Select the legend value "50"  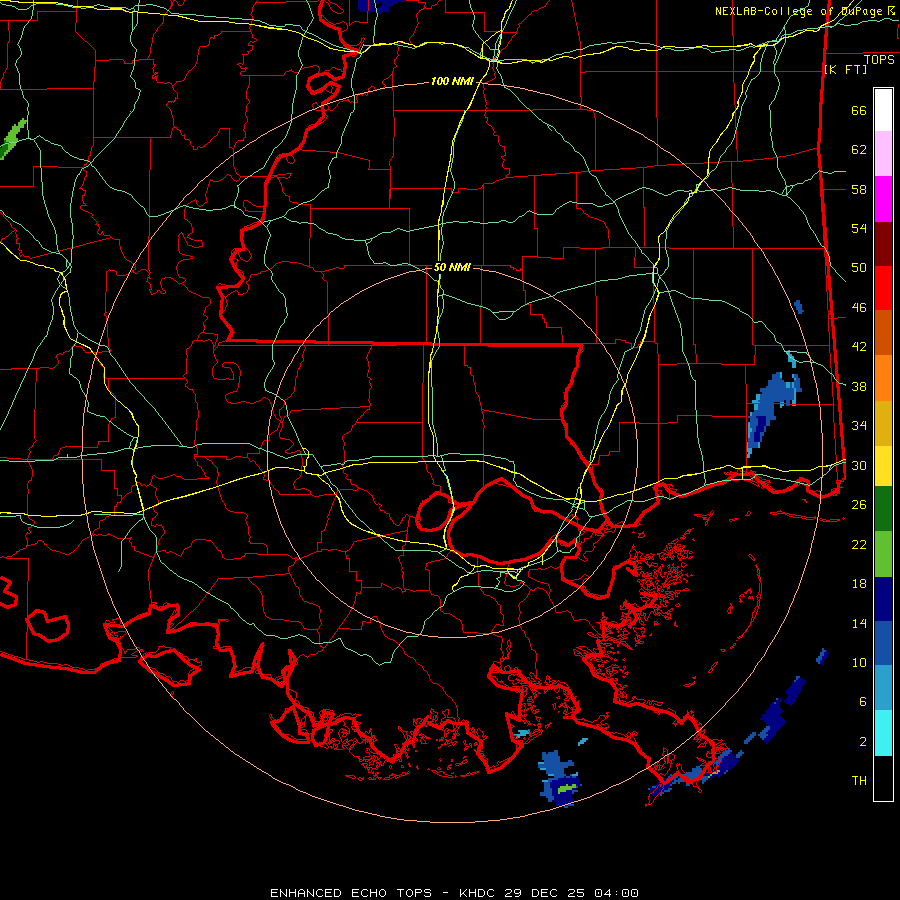pyautogui.click(x=859, y=268)
